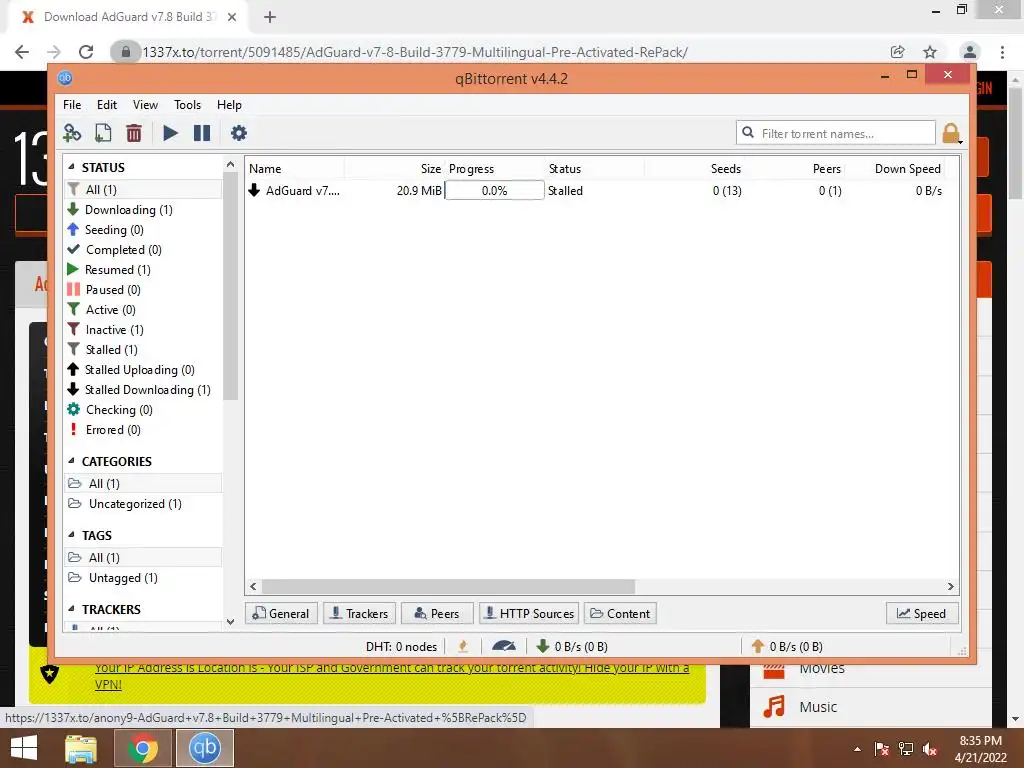The width and height of the screenshot is (1024, 768).
Task: Collapse the TRACKERS section
Action: (71, 608)
